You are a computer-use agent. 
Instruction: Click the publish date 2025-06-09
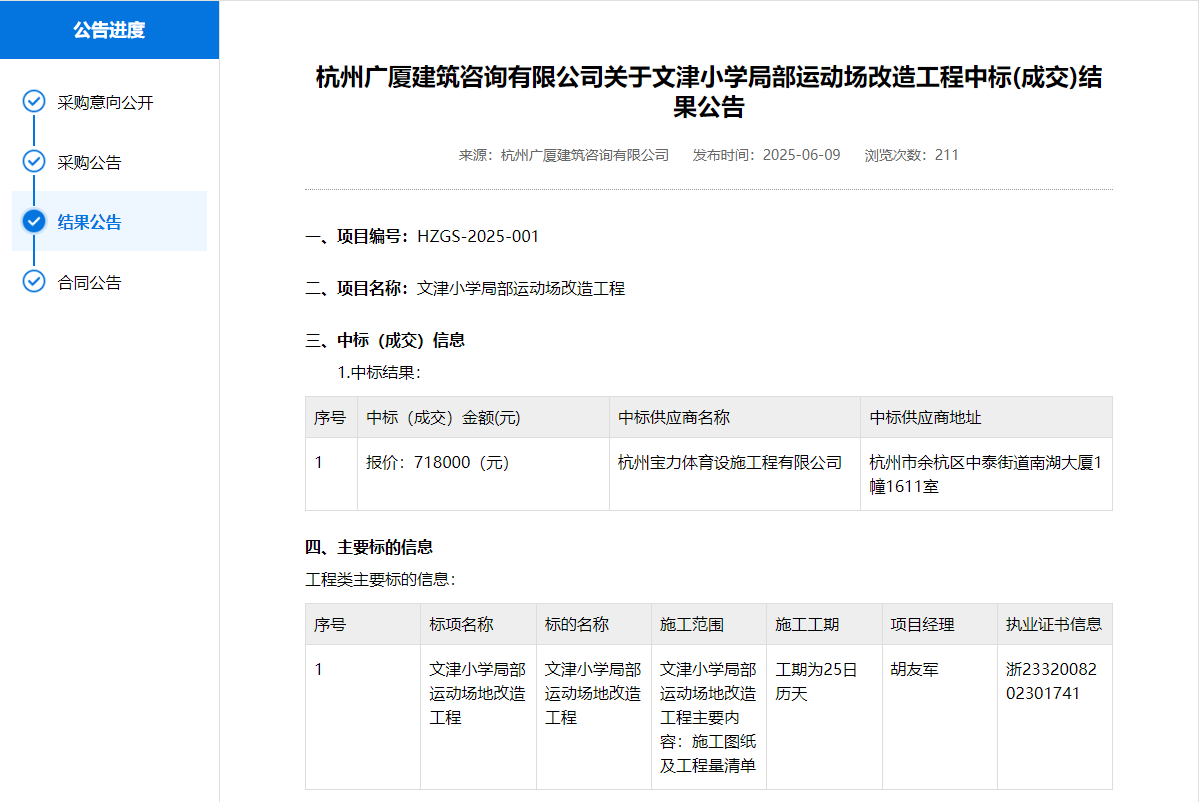(x=801, y=155)
